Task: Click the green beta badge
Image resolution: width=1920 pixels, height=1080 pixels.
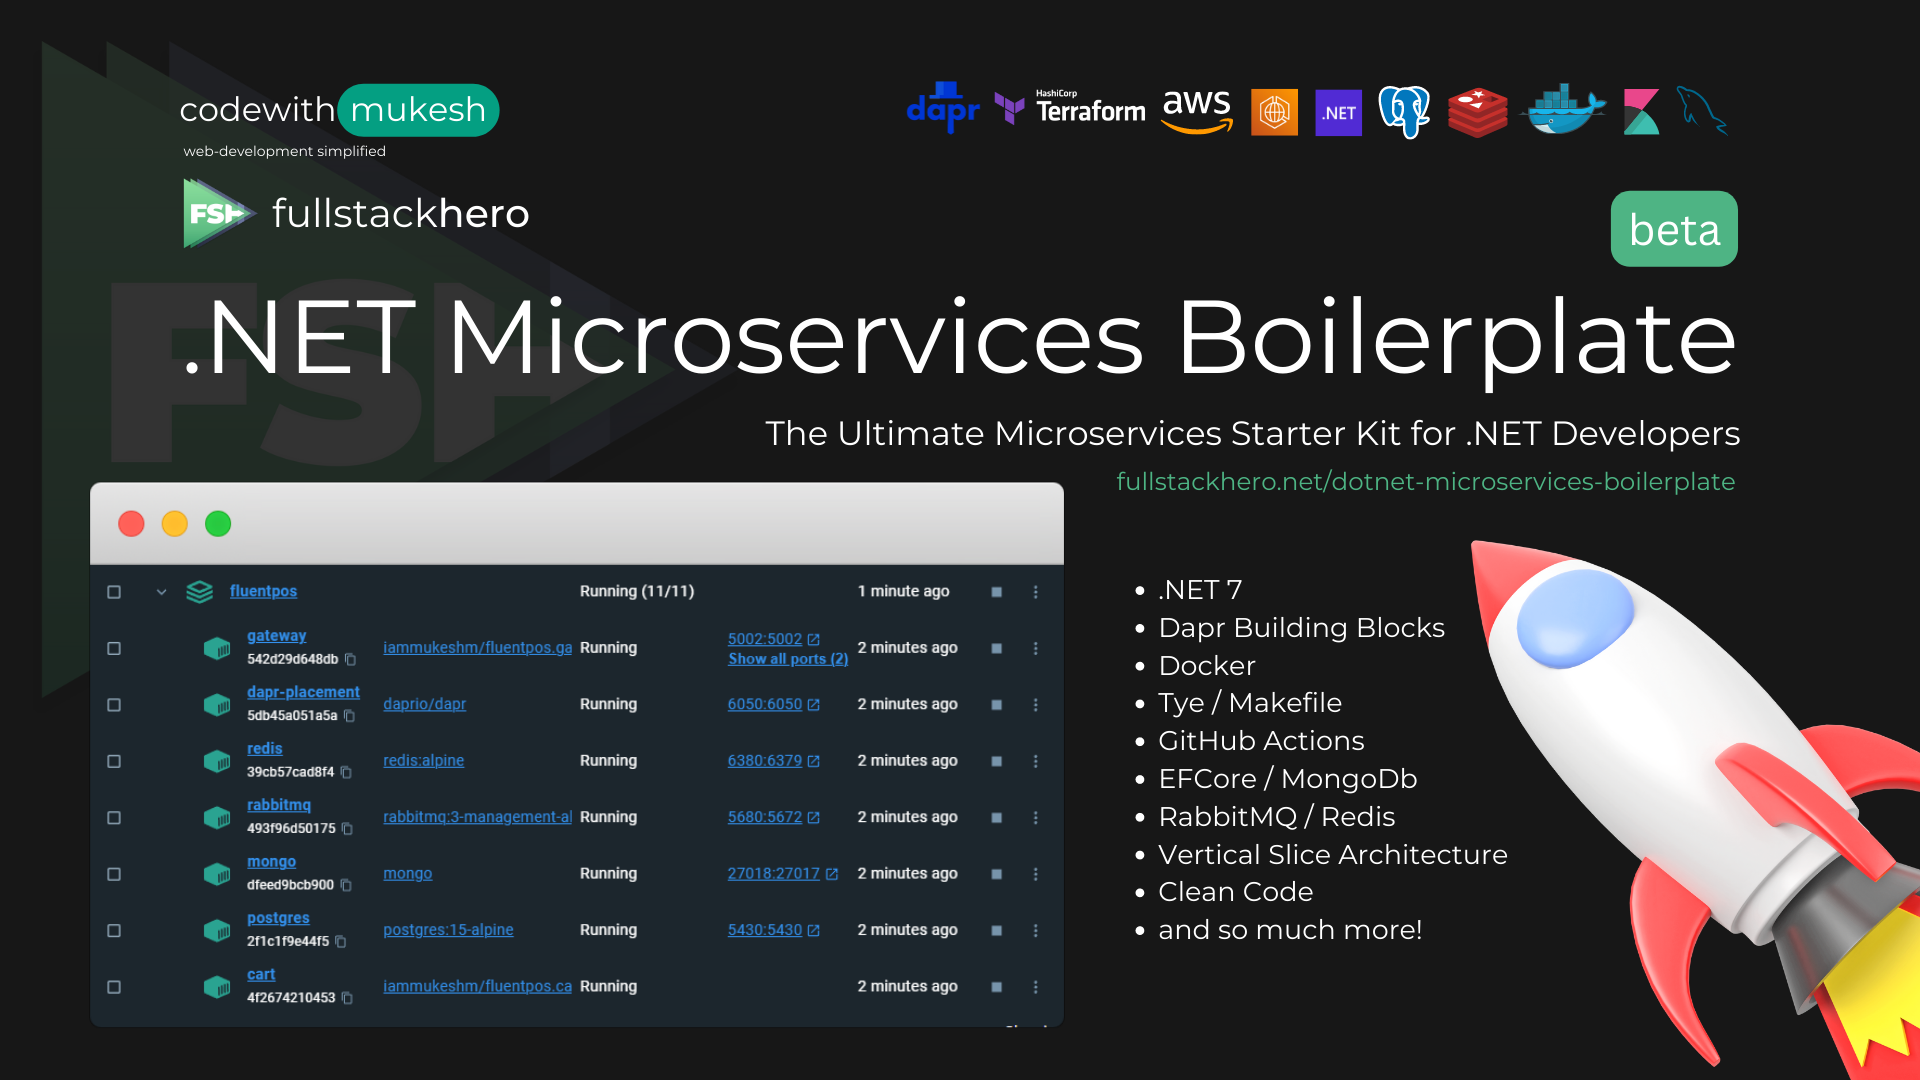Action: [1673, 229]
